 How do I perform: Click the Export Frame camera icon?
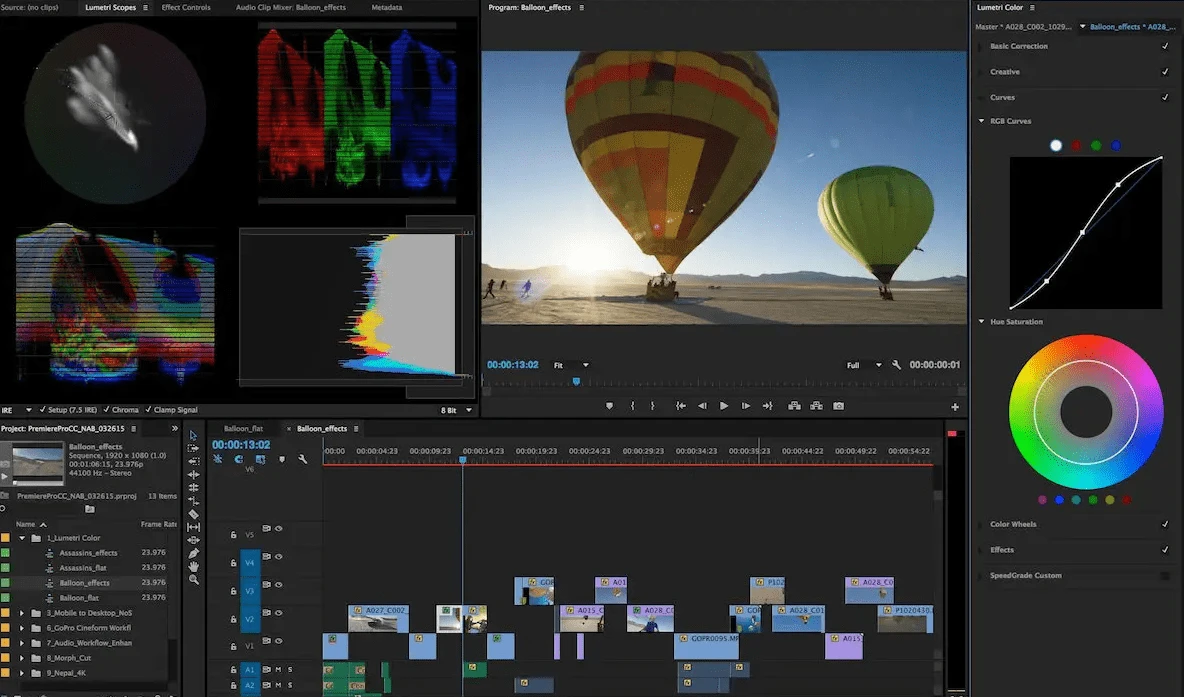838,406
